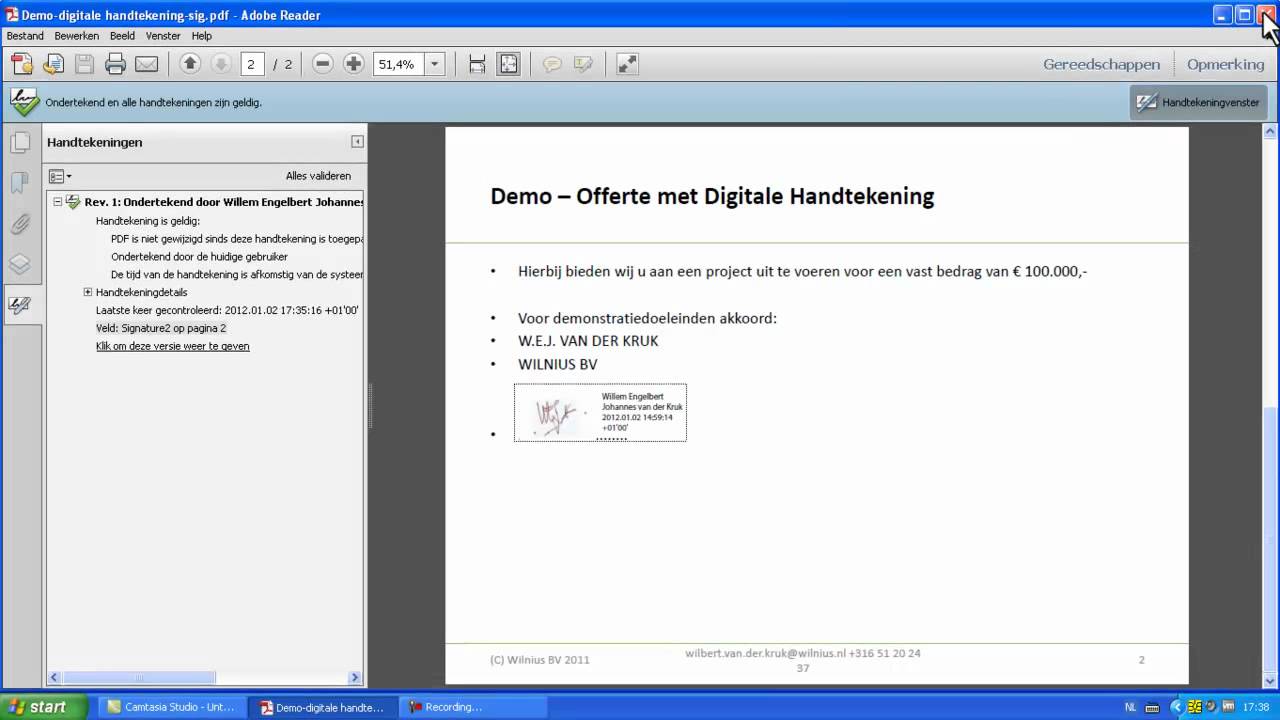Click the clock showing 17:38

point(1255,707)
